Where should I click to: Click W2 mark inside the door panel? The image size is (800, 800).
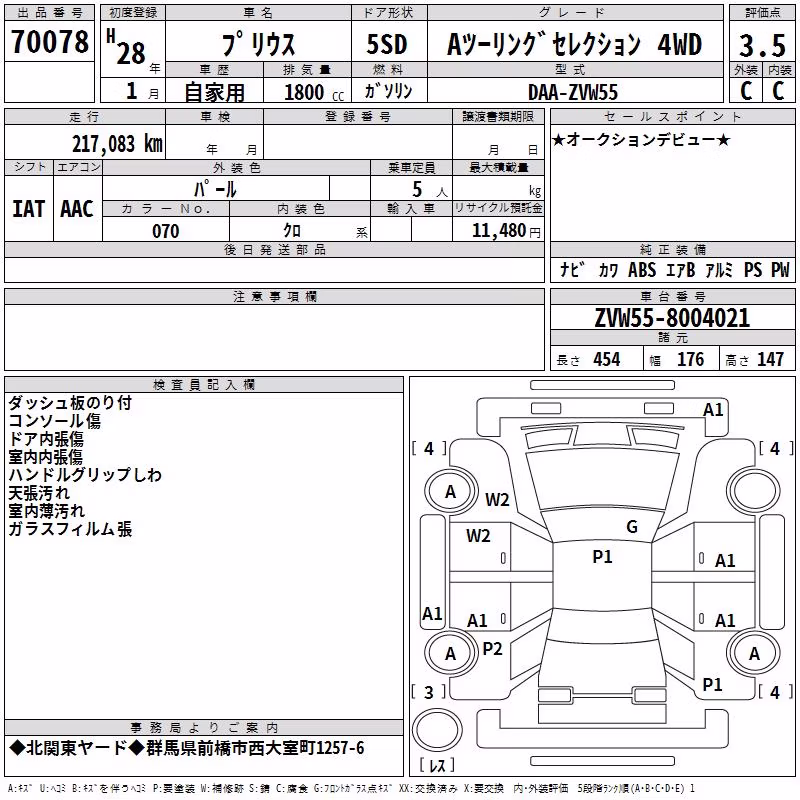pos(478,536)
